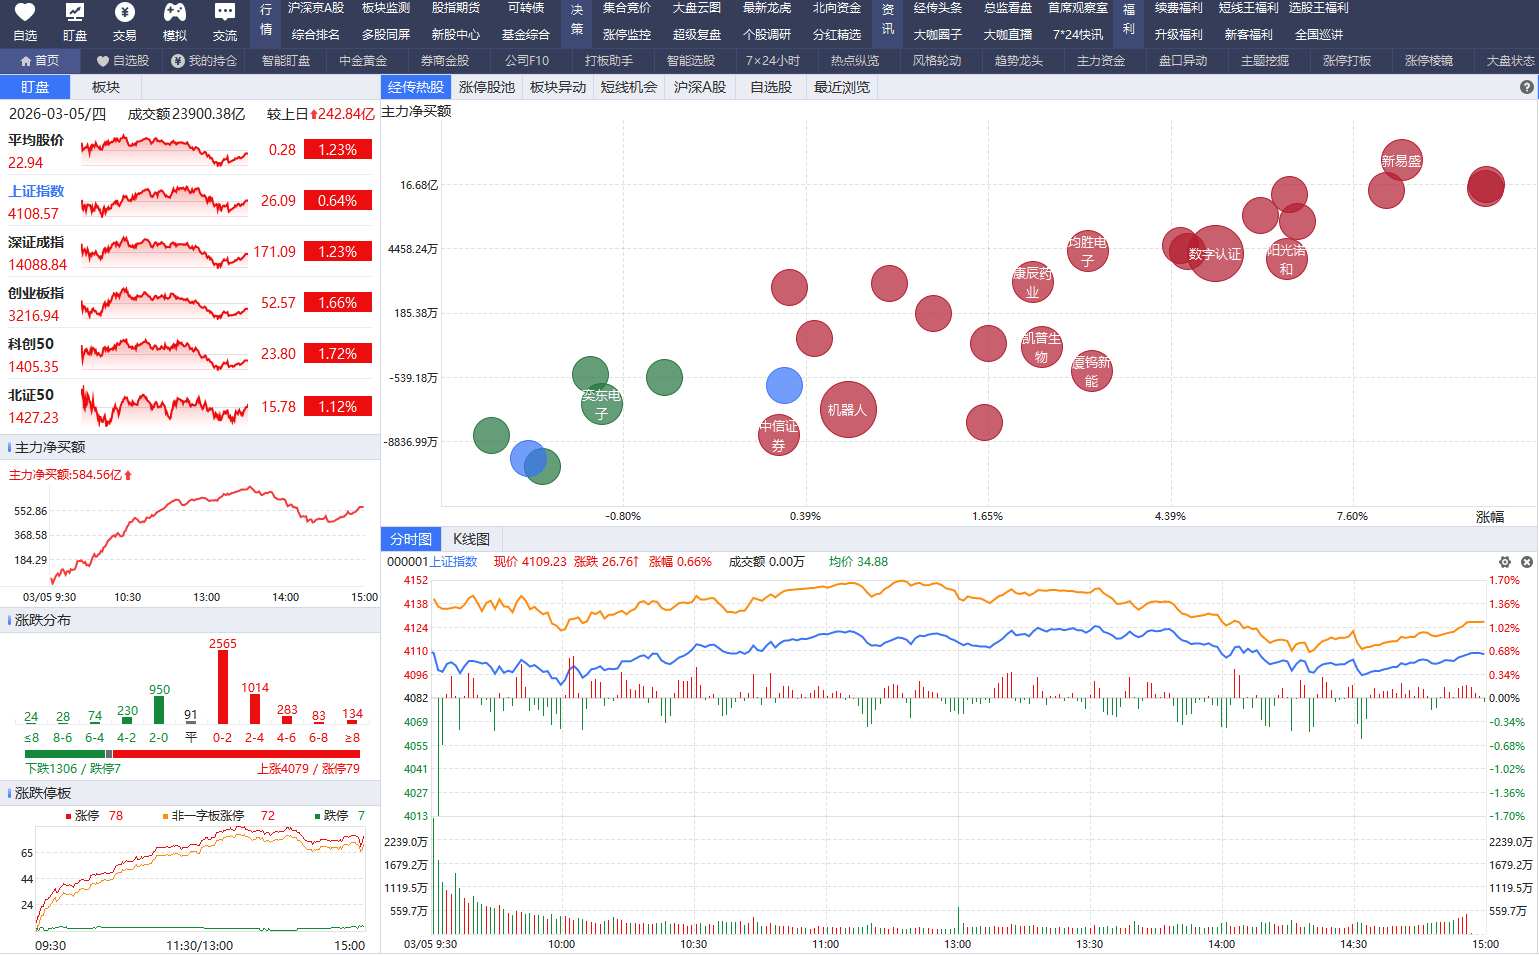
Task: Open 北向资金 in the top menu
Action: click(836, 8)
